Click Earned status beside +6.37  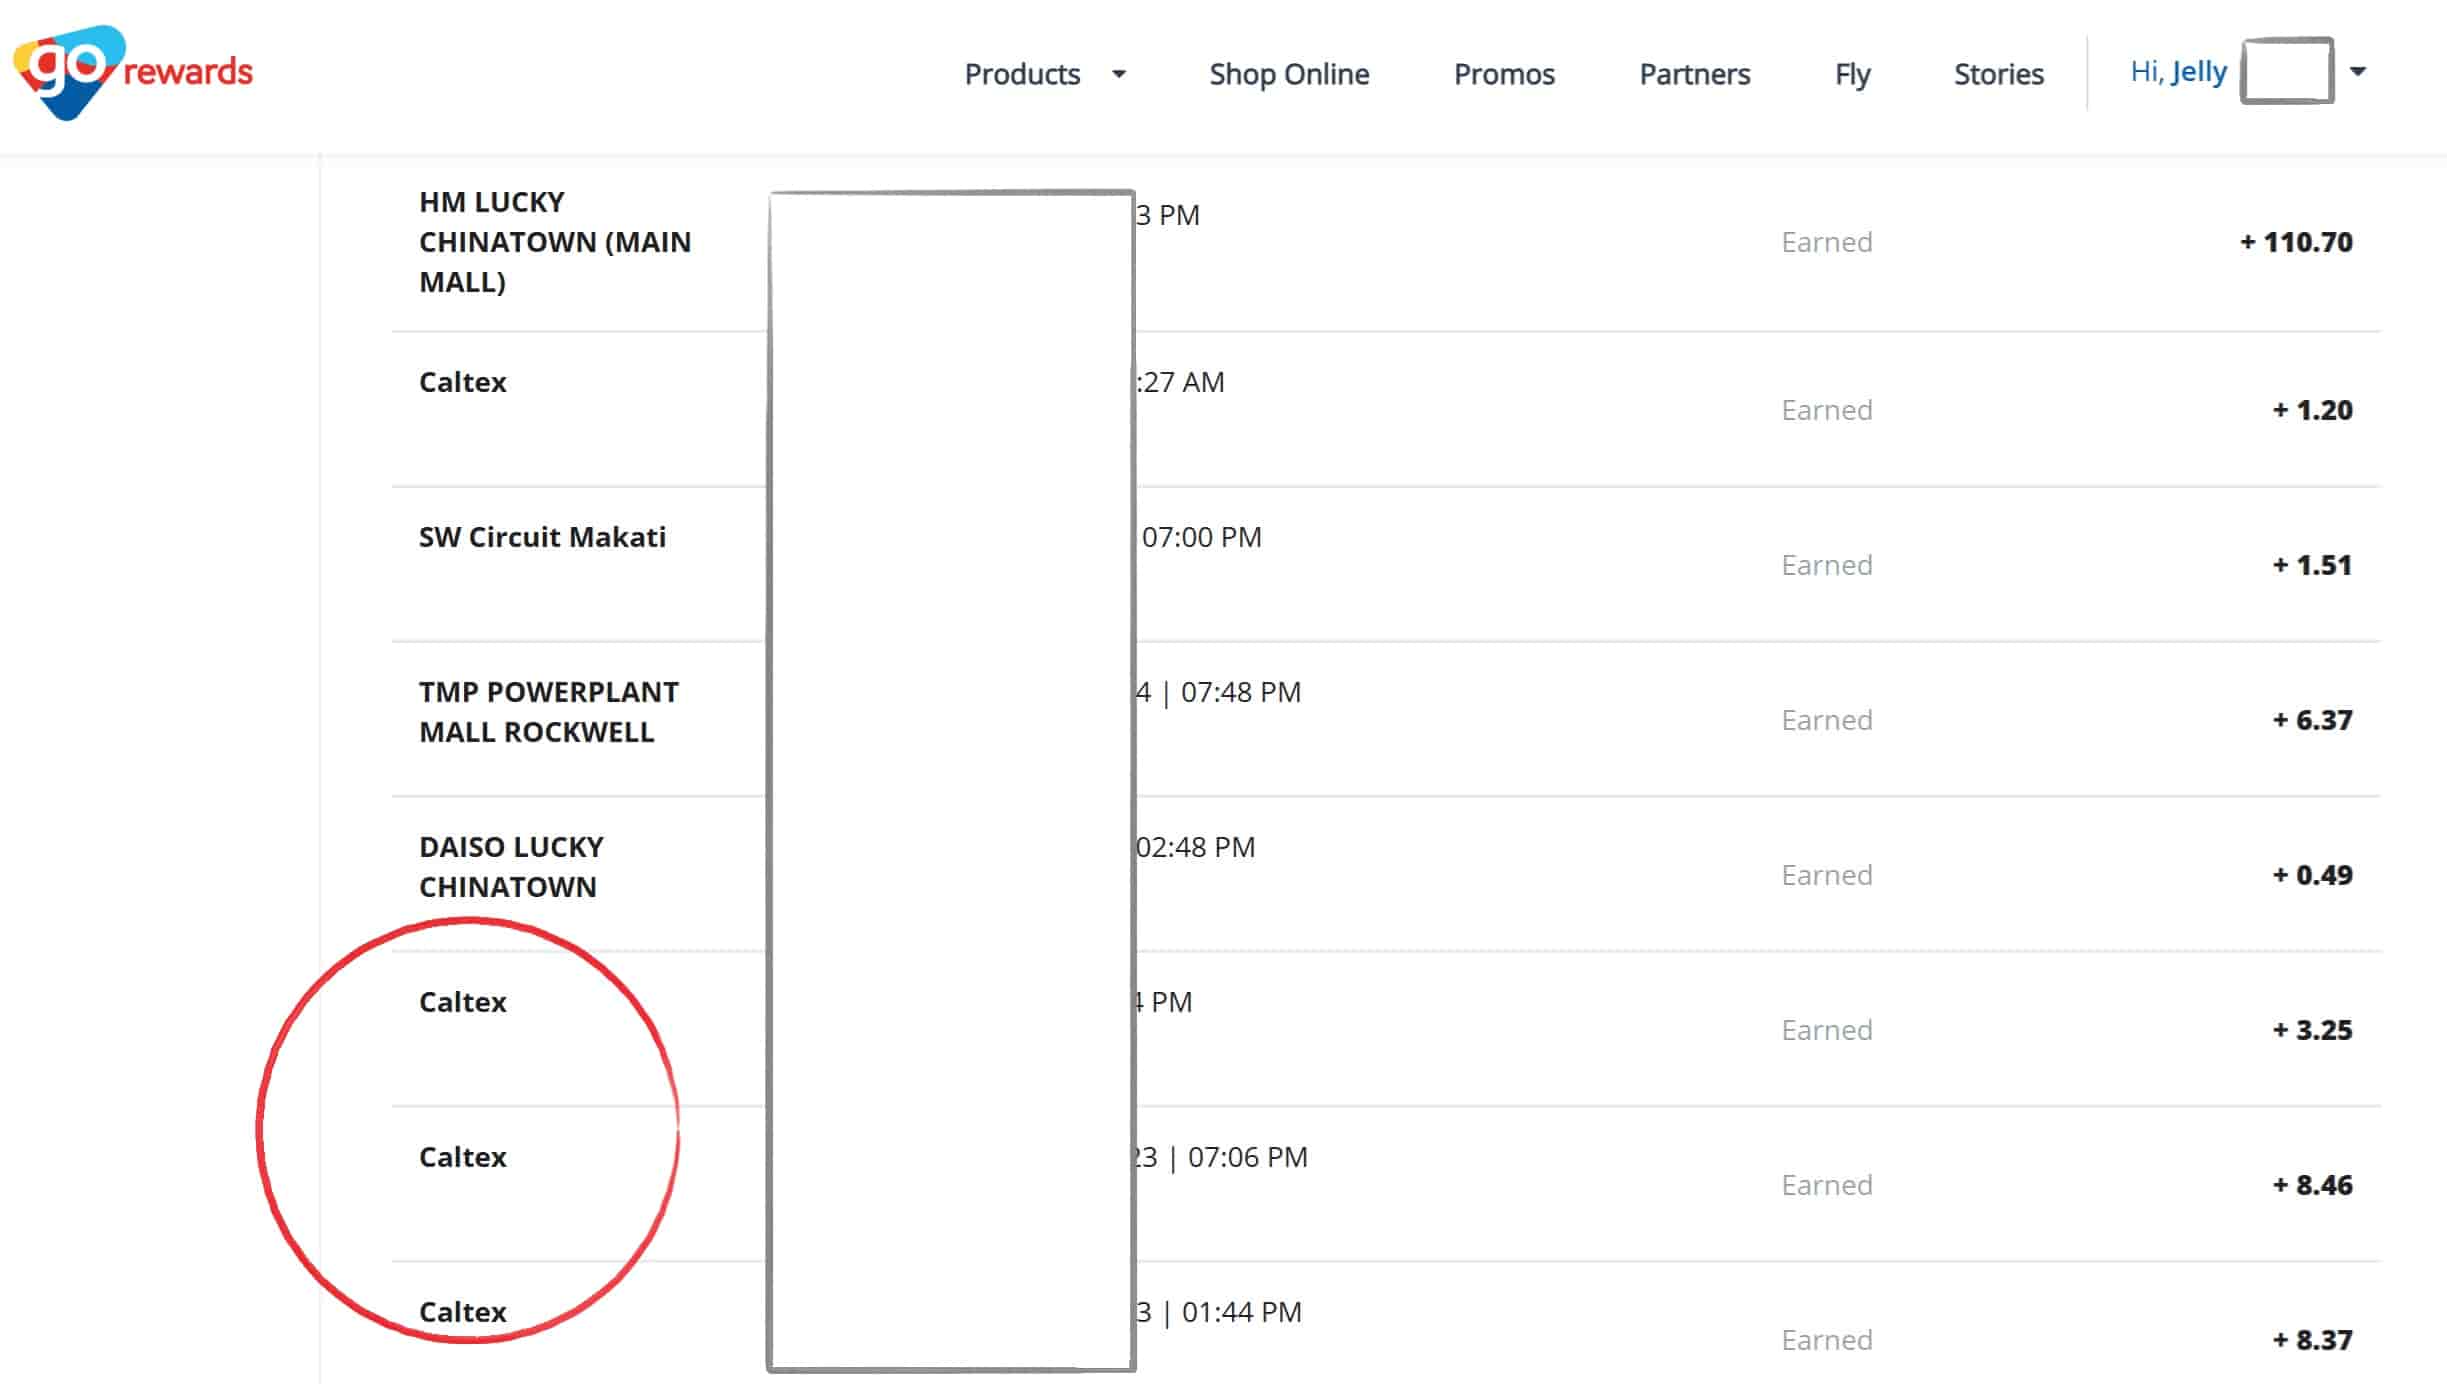(1826, 720)
